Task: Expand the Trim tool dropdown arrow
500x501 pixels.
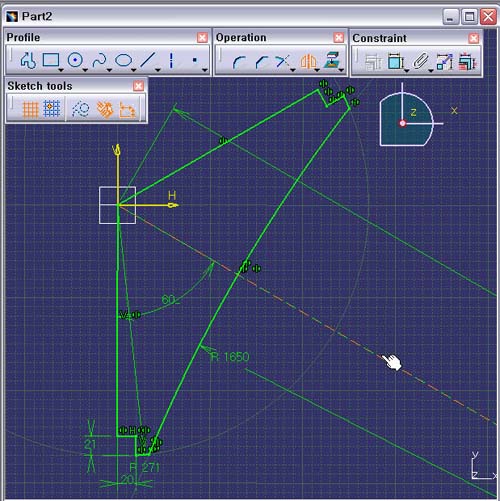Action: click(293, 70)
